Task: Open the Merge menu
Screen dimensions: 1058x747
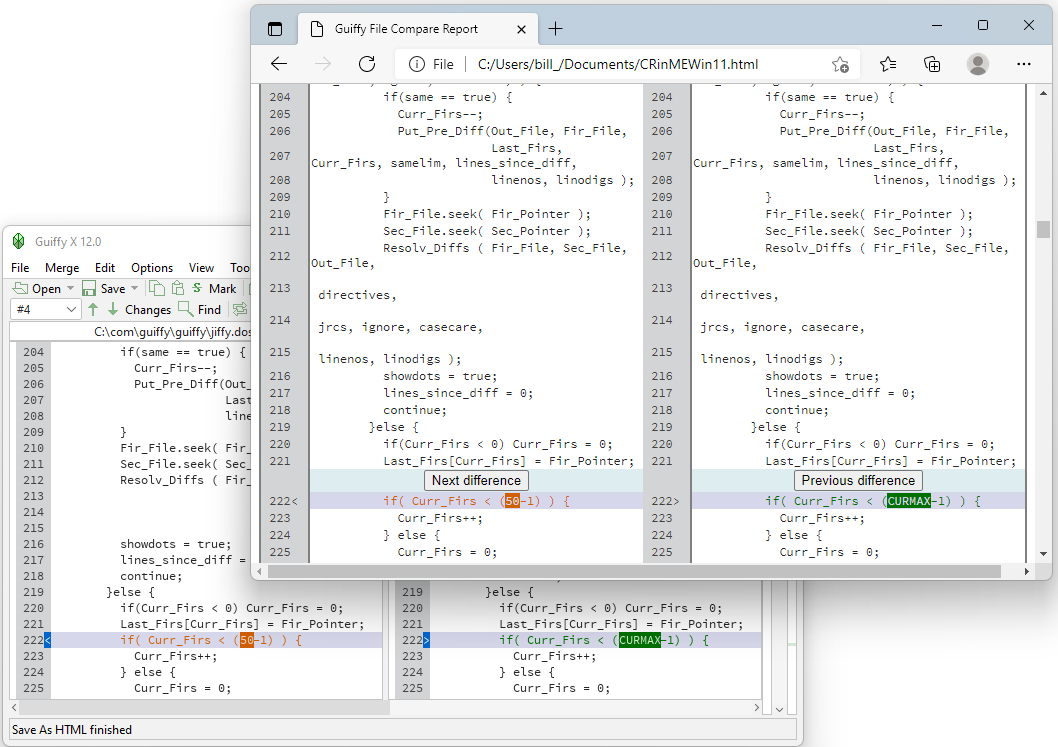Action: (62, 268)
